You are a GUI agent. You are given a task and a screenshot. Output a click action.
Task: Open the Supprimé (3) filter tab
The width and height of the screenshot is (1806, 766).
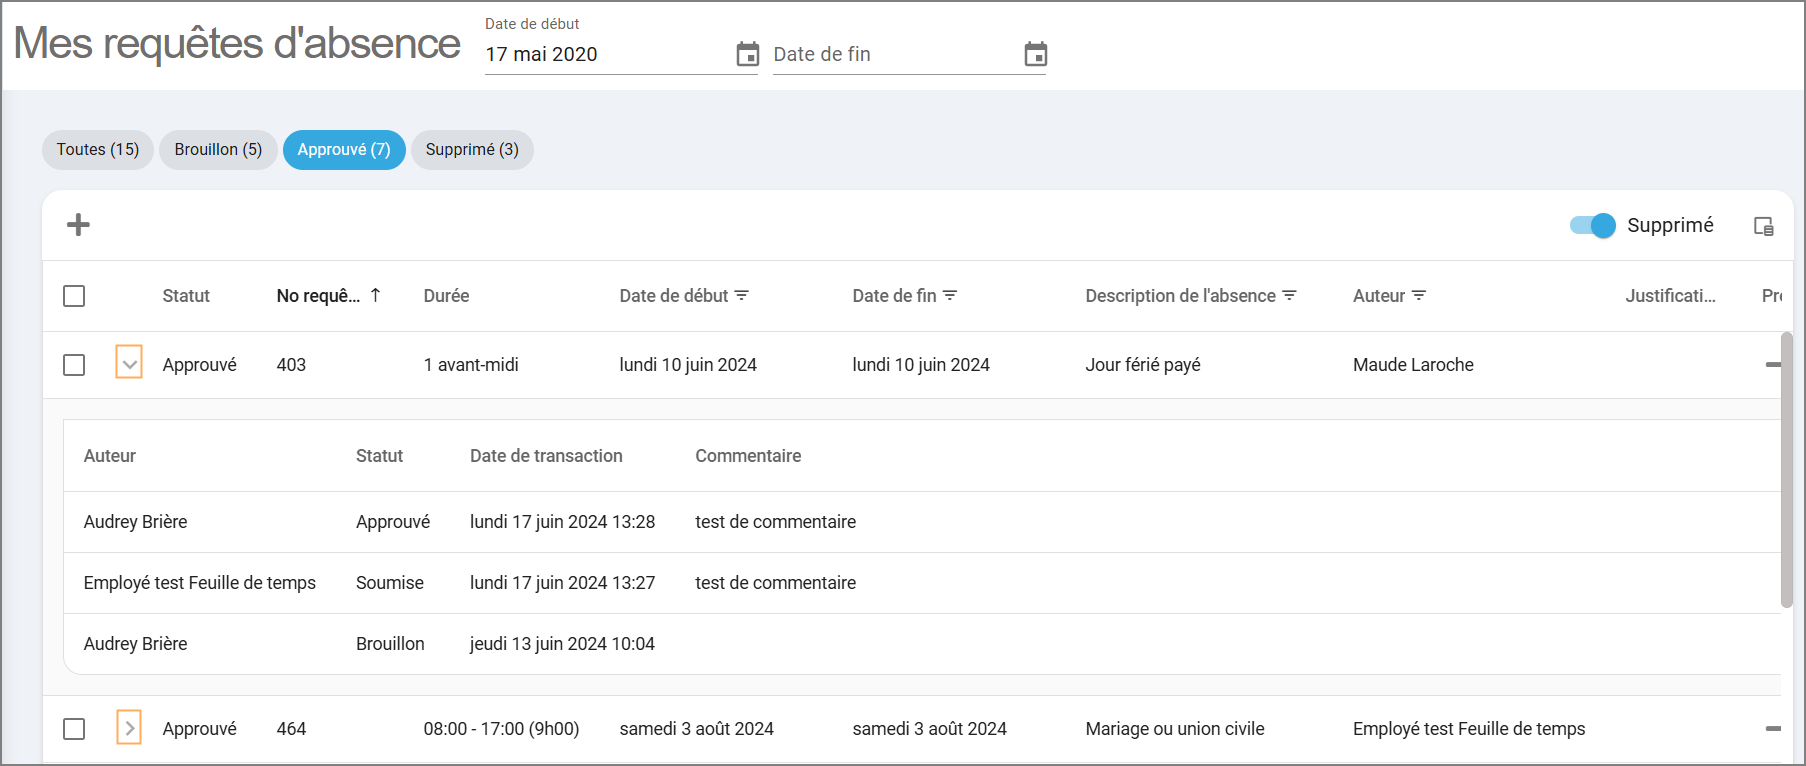click(x=472, y=150)
